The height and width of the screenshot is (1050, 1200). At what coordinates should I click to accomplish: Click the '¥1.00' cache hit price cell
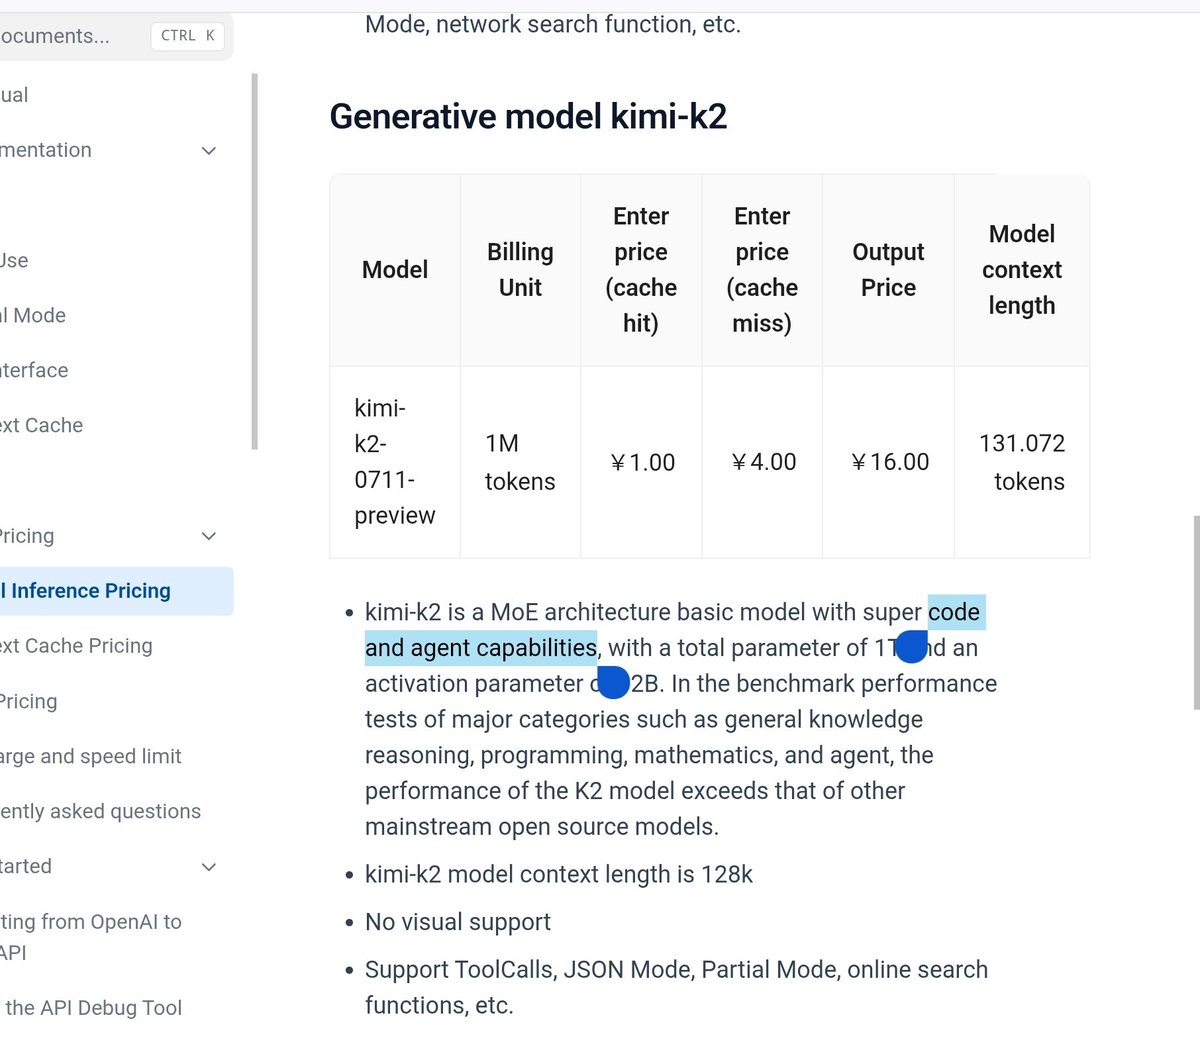pyautogui.click(x=641, y=462)
